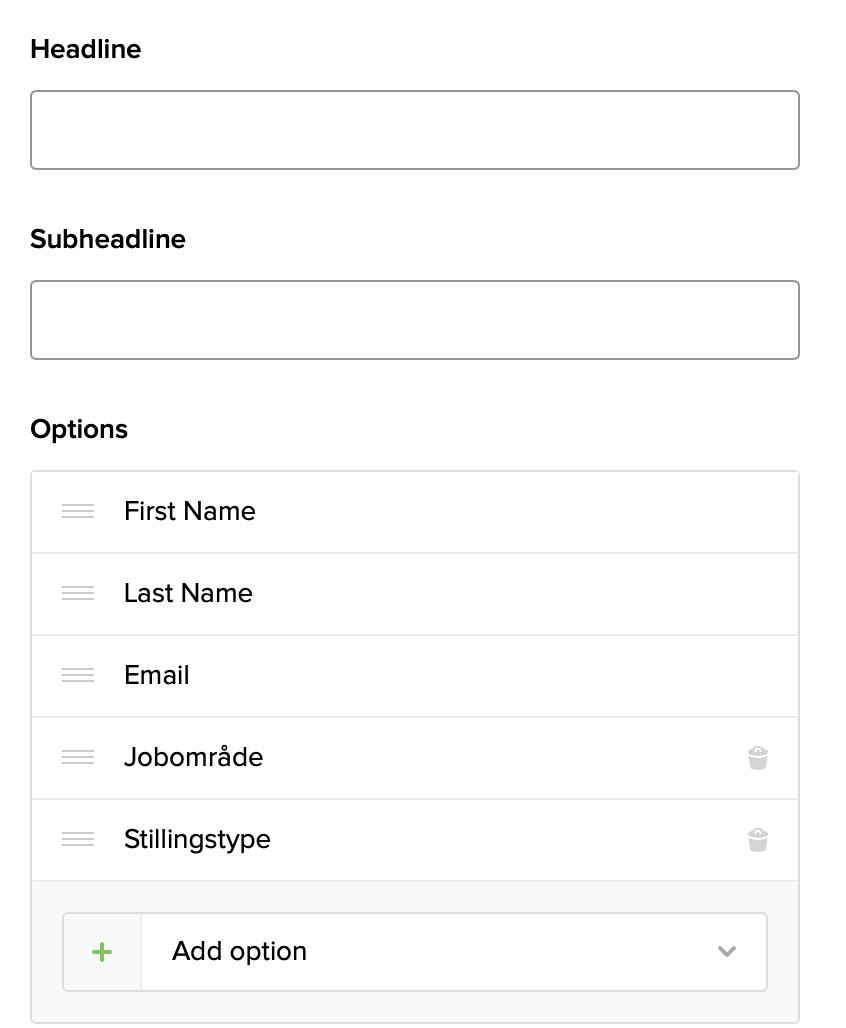The height and width of the screenshot is (1028, 846).
Task: Click the Email option label
Action: pyautogui.click(x=157, y=675)
